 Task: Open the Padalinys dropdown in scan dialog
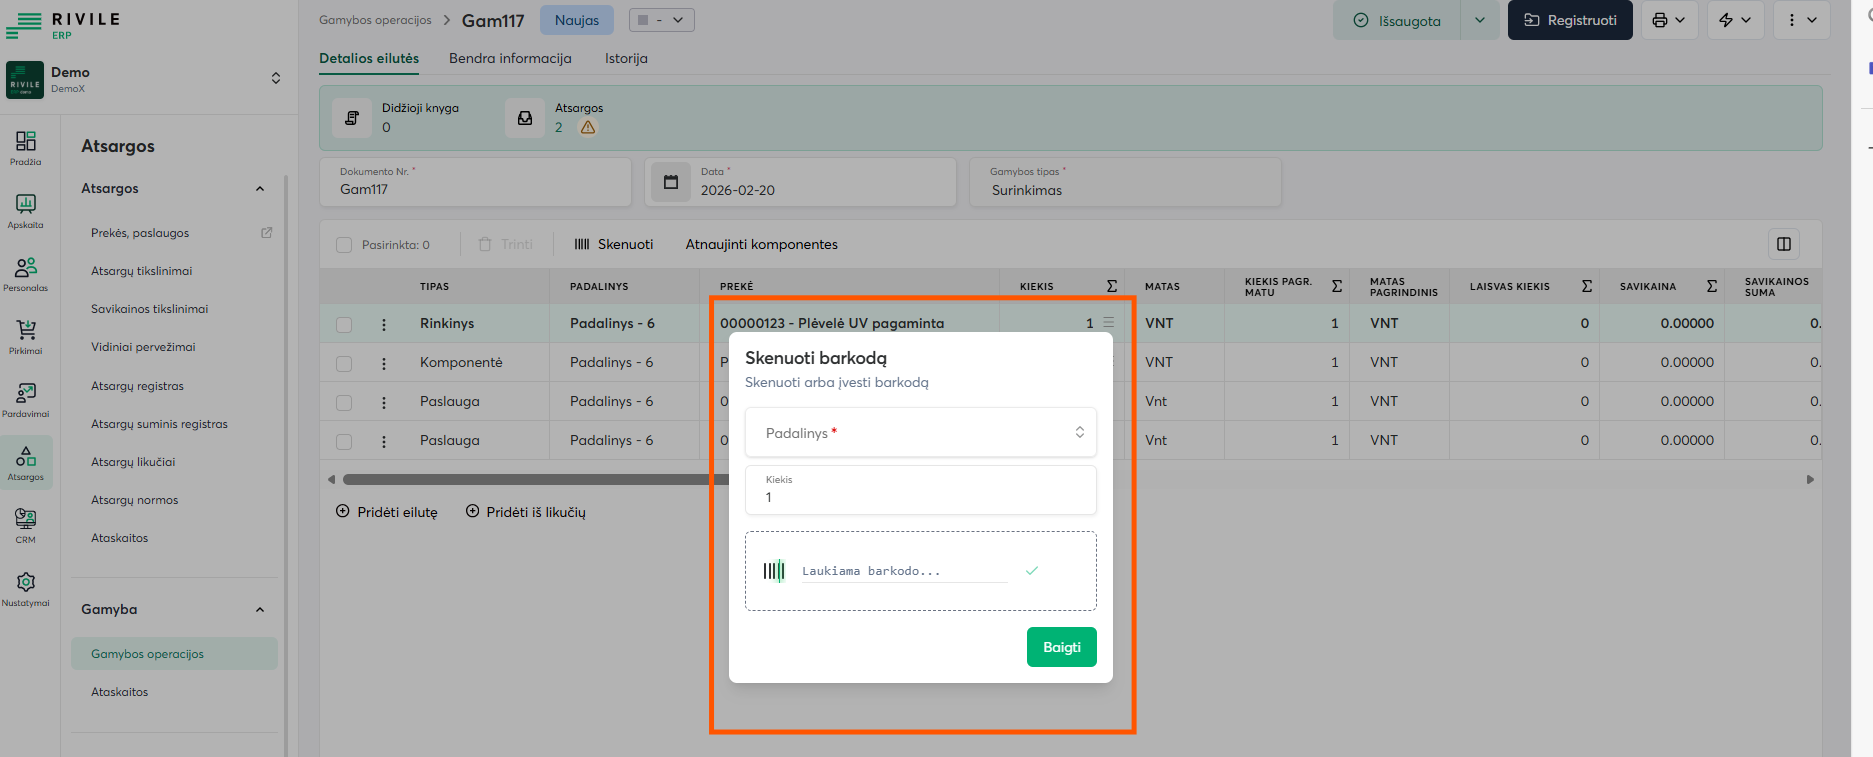point(920,433)
